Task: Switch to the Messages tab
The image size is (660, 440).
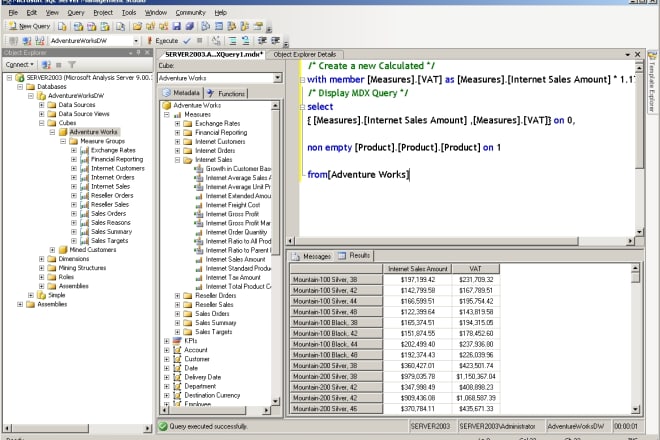Action: [311, 256]
